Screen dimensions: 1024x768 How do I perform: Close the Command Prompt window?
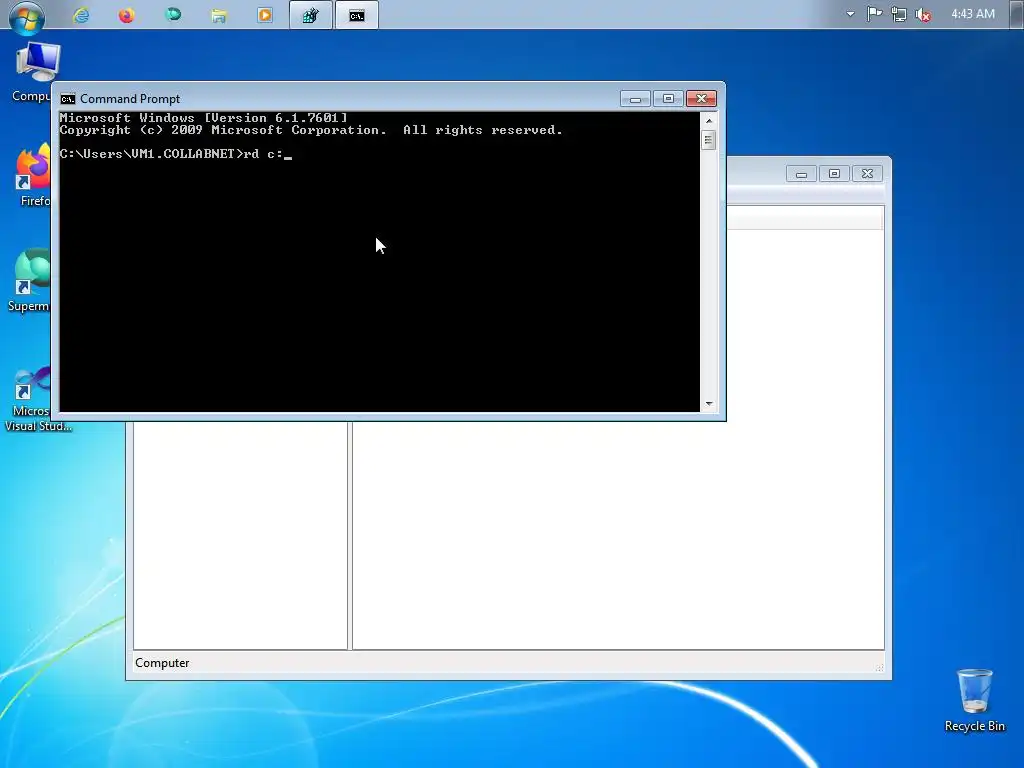click(x=701, y=99)
